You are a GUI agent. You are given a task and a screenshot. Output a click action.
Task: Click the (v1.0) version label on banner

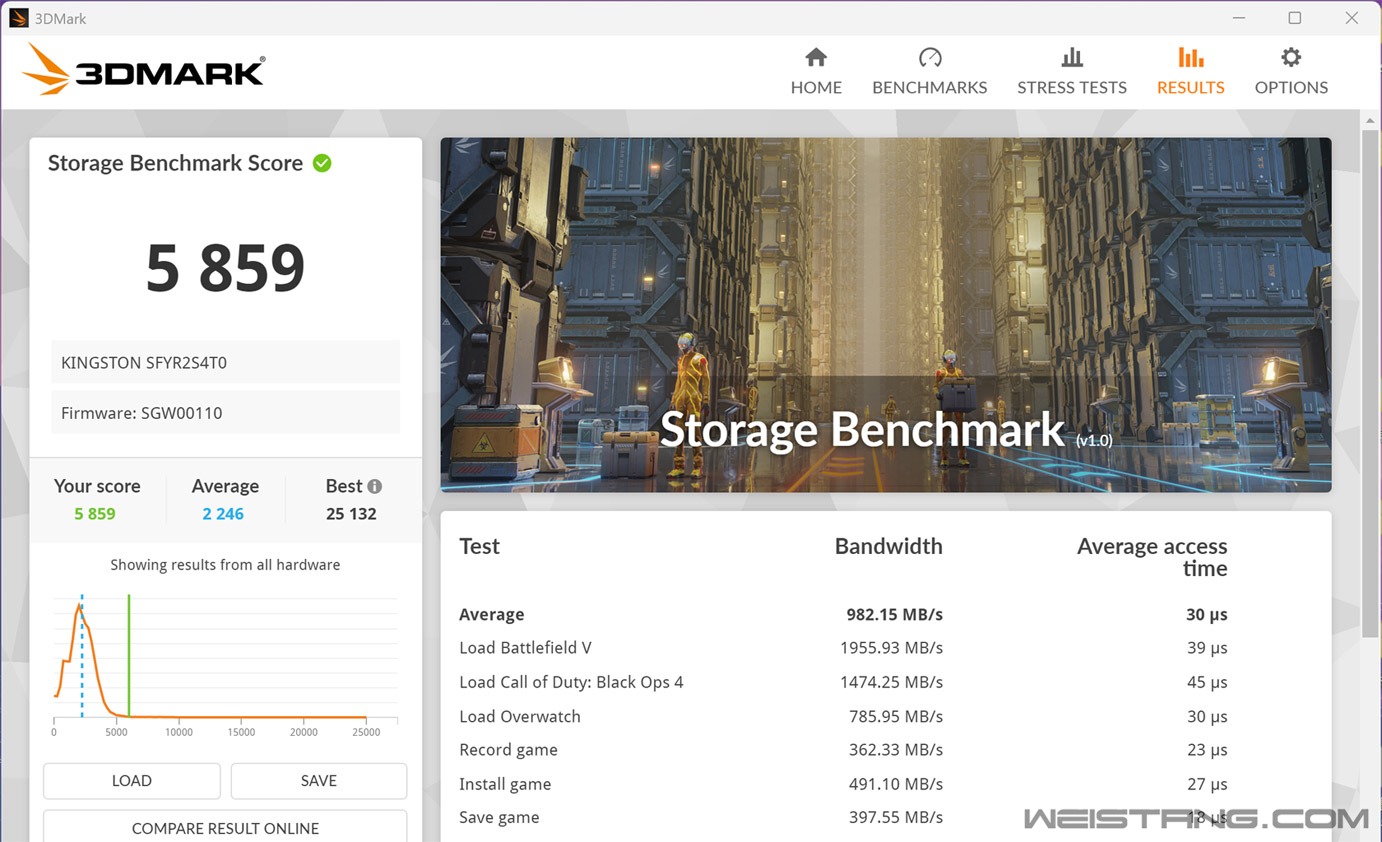(x=1094, y=440)
